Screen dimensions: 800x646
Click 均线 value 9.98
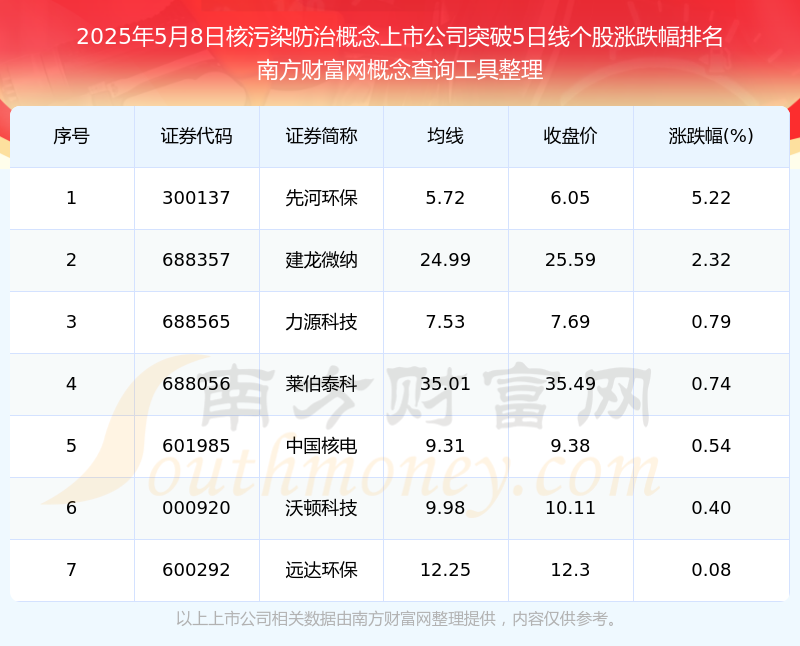click(445, 508)
